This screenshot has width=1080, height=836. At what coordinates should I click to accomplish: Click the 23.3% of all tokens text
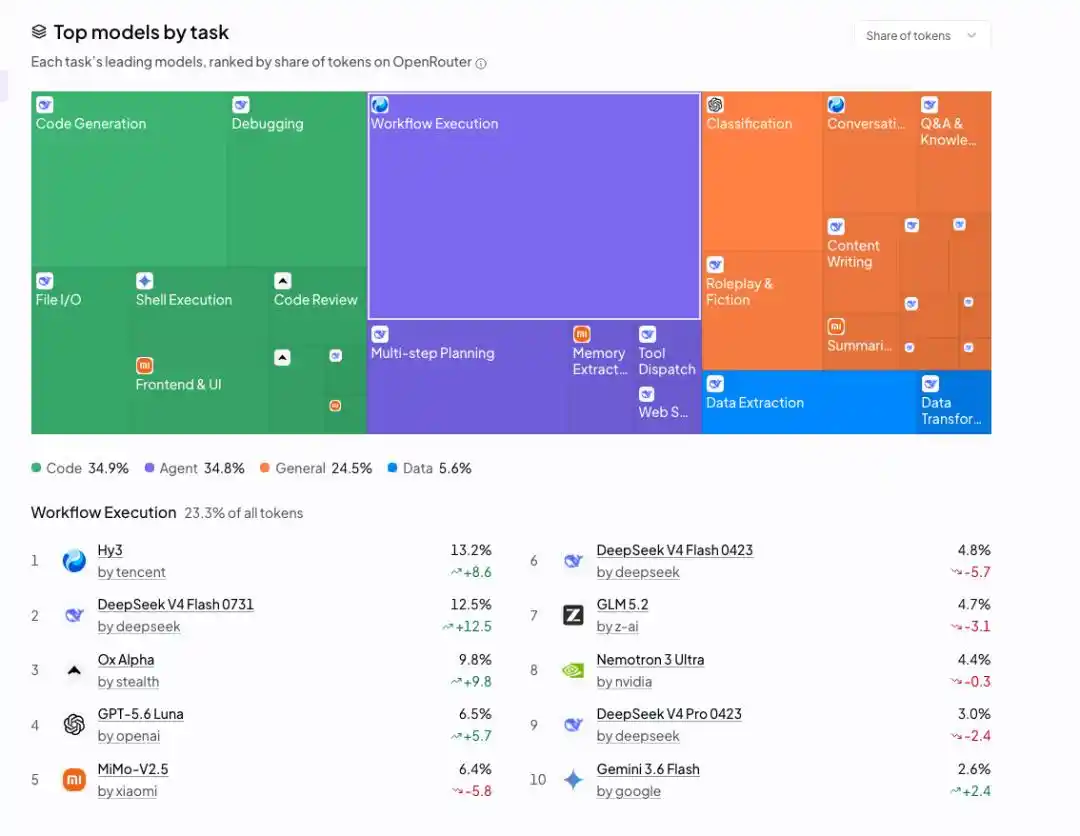click(244, 513)
